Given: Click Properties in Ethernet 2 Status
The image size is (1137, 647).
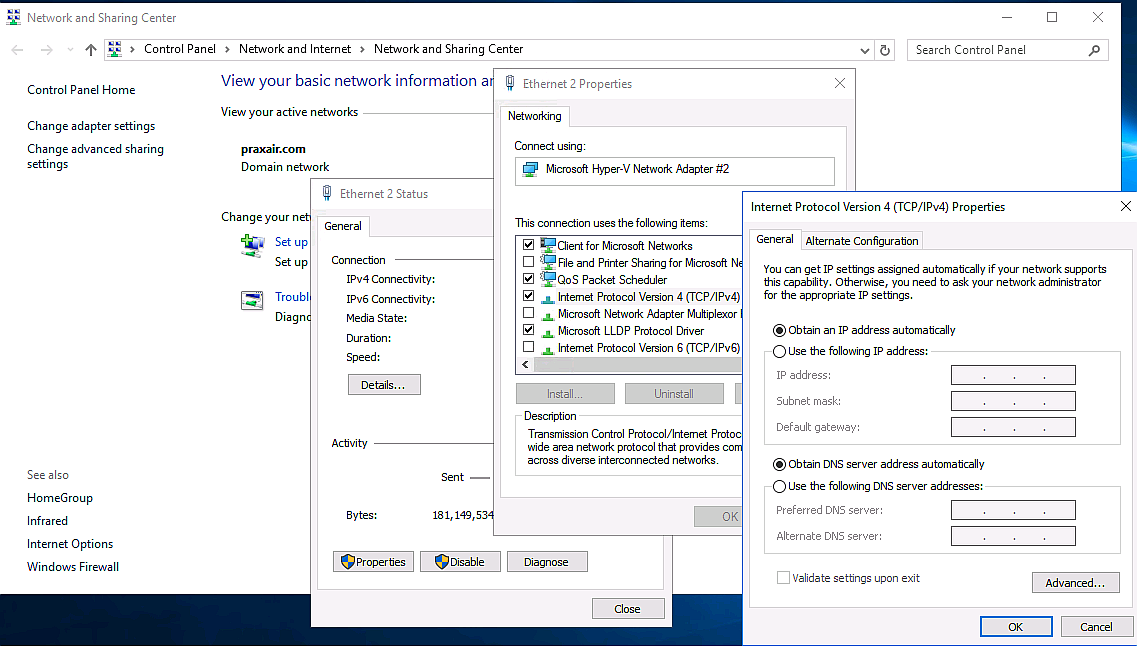Looking at the screenshot, I should click(x=373, y=562).
